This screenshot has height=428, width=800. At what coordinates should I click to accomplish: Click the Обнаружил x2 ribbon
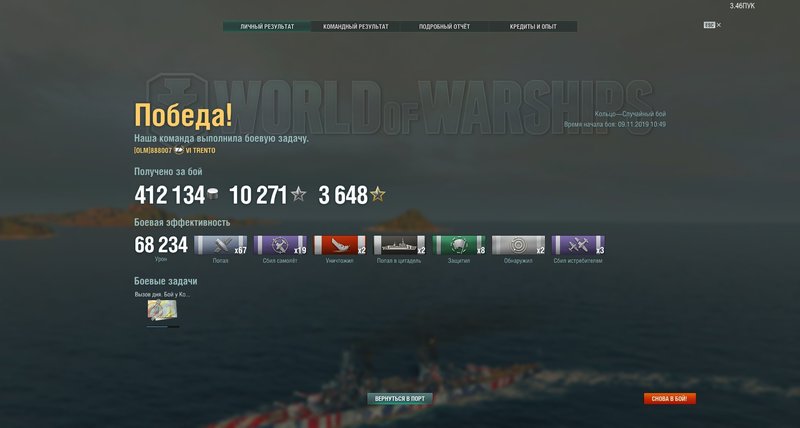coord(518,245)
